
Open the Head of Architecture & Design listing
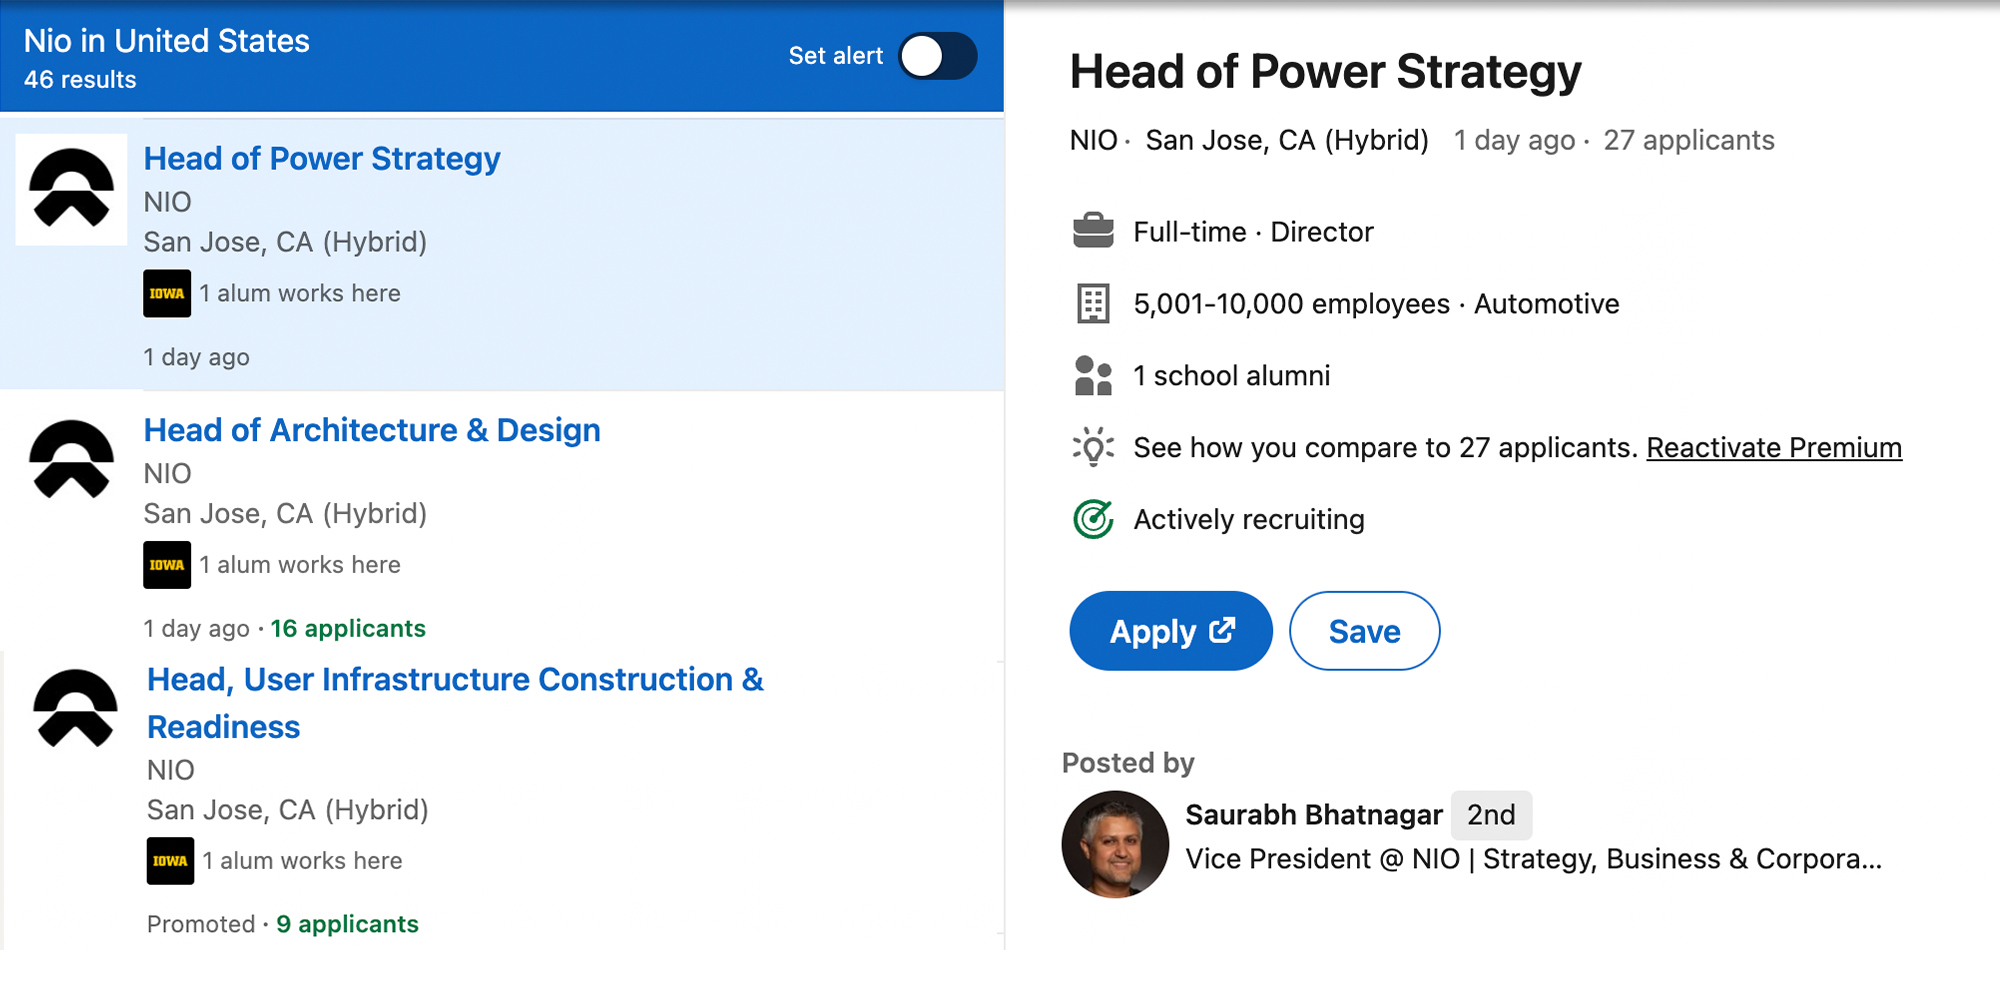tap(372, 430)
